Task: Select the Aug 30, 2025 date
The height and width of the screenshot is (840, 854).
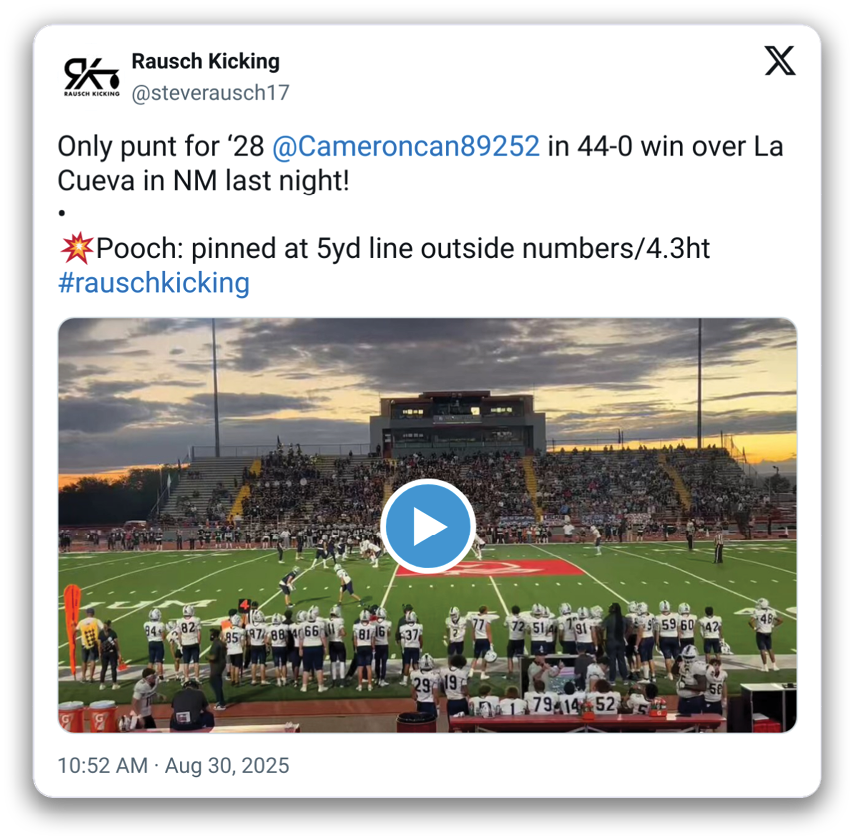Action: point(227,765)
